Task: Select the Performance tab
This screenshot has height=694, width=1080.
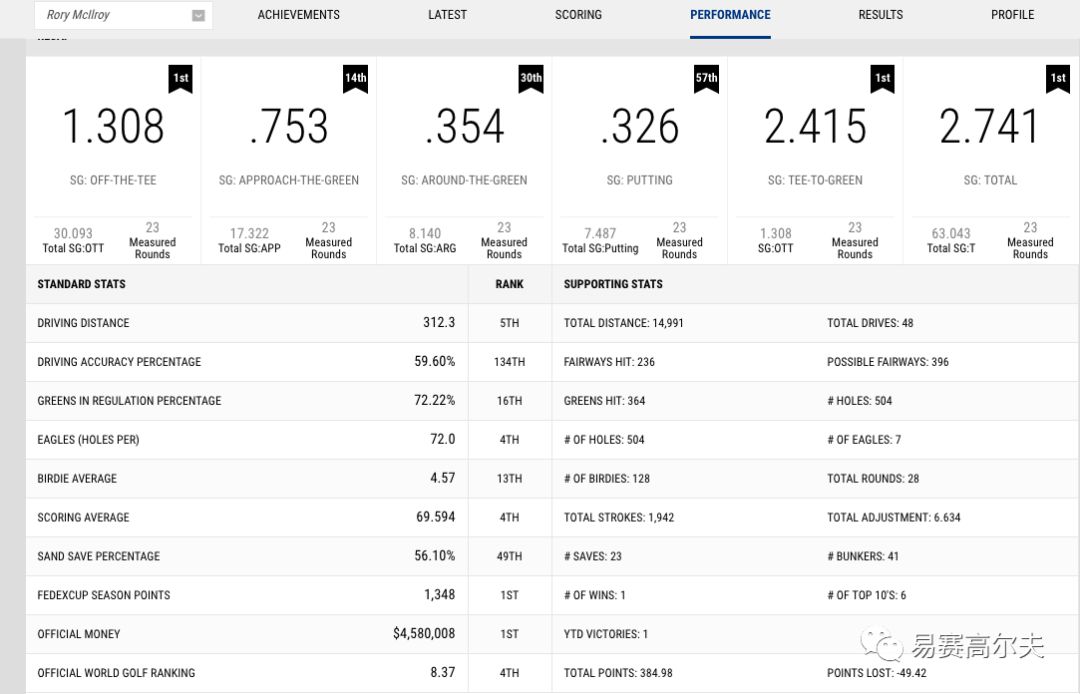Action: click(730, 15)
